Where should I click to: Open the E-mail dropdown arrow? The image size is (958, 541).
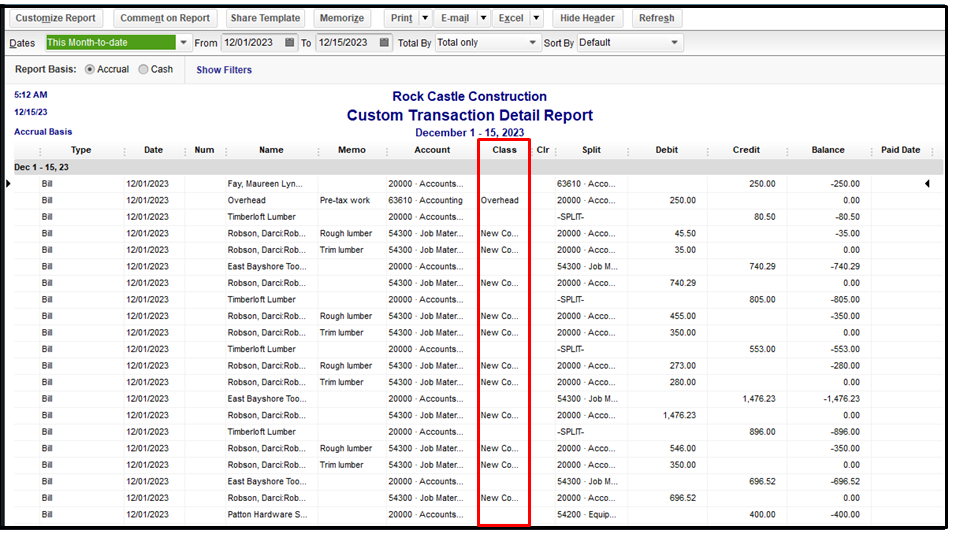483,18
